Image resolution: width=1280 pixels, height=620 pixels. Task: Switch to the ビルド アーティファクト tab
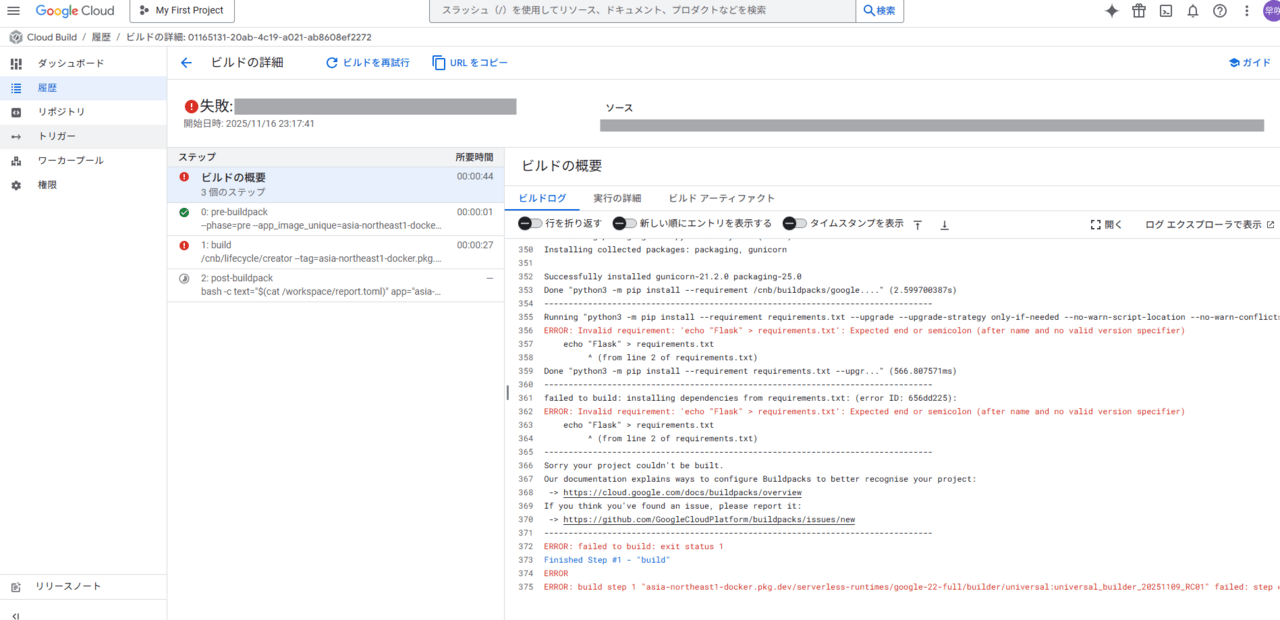(x=721, y=198)
